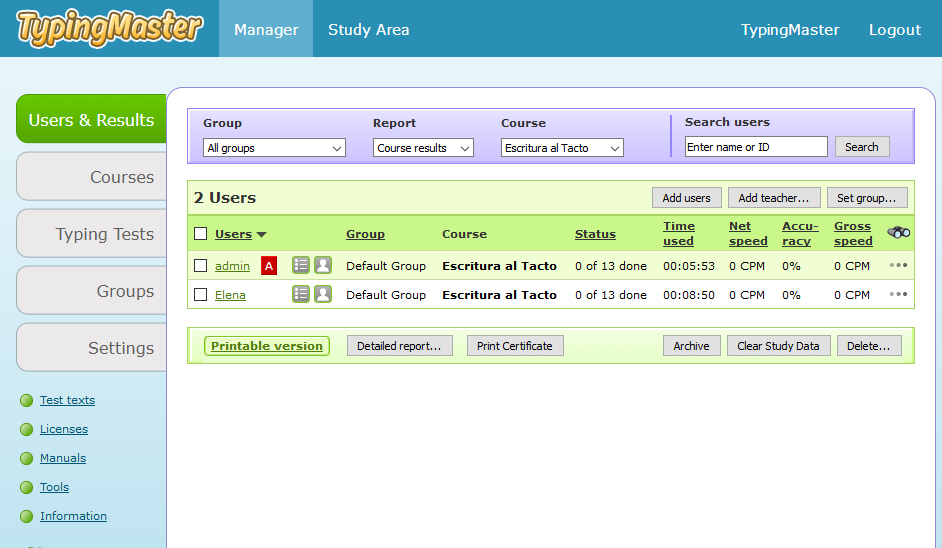This screenshot has height=548, width=942.
Task: Click the green bullet beside Manuals
Action: point(26,458)
